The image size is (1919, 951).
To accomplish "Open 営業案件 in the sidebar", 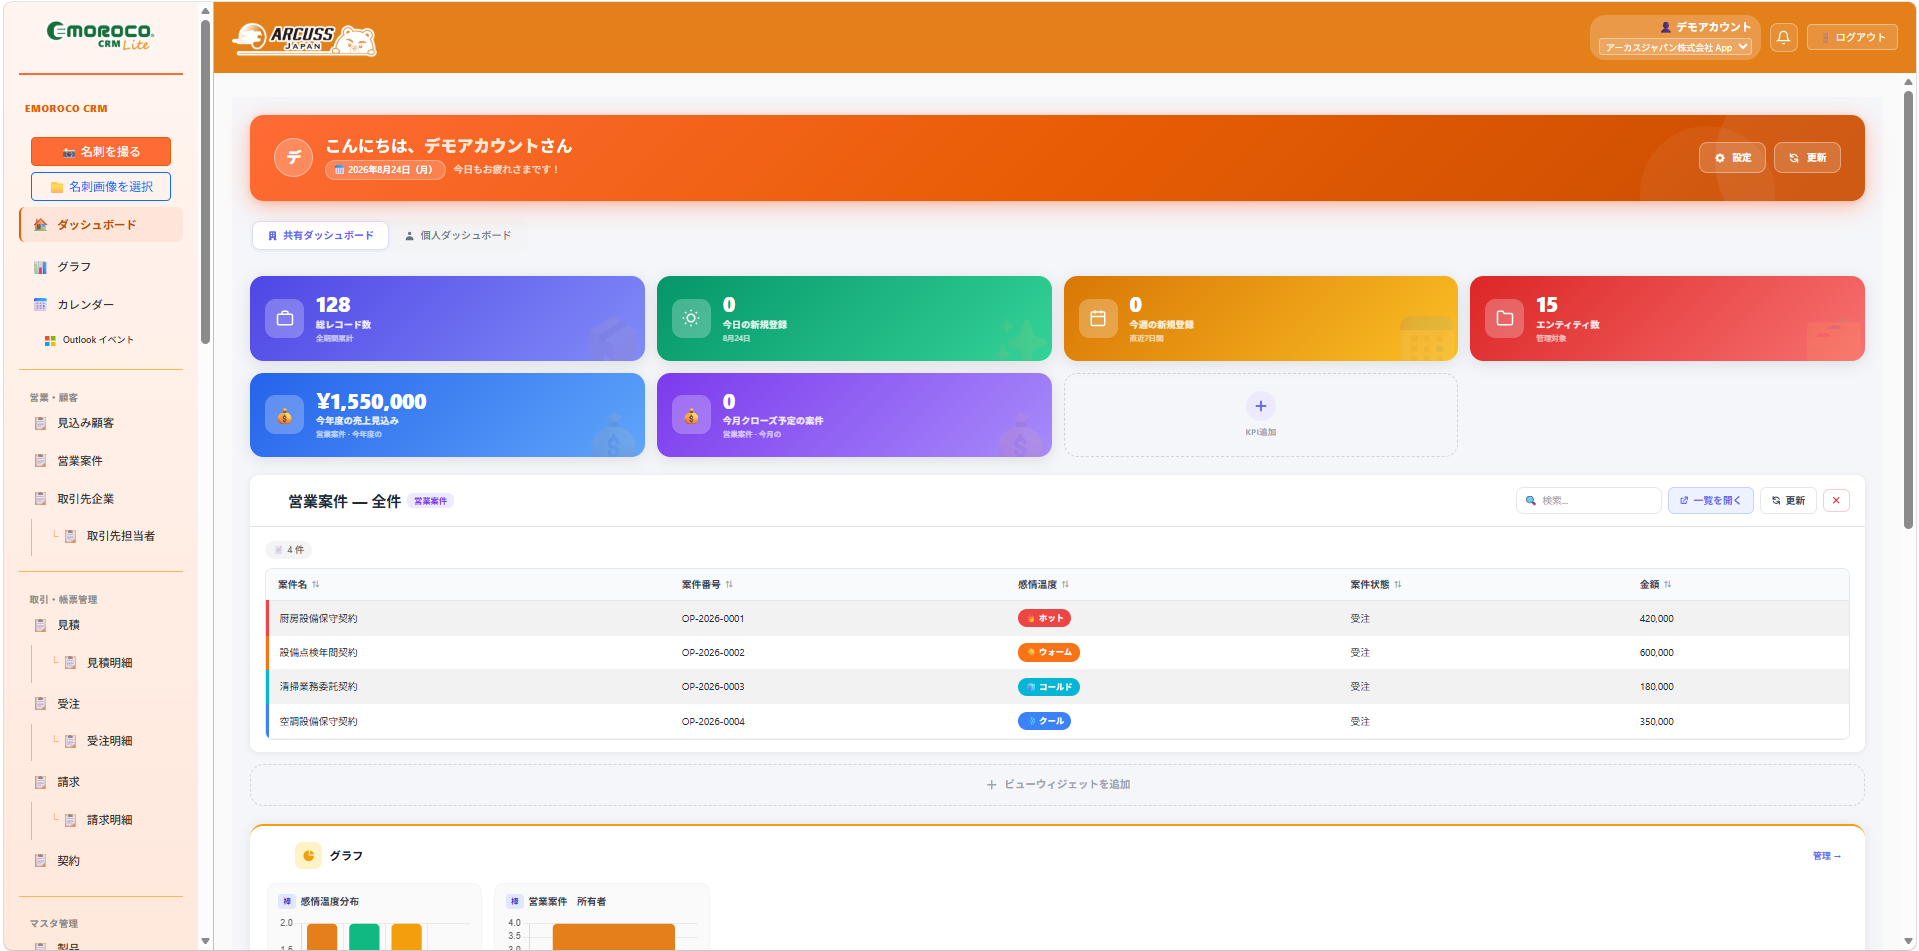I will pyautogui.click(x=80, y=461).
